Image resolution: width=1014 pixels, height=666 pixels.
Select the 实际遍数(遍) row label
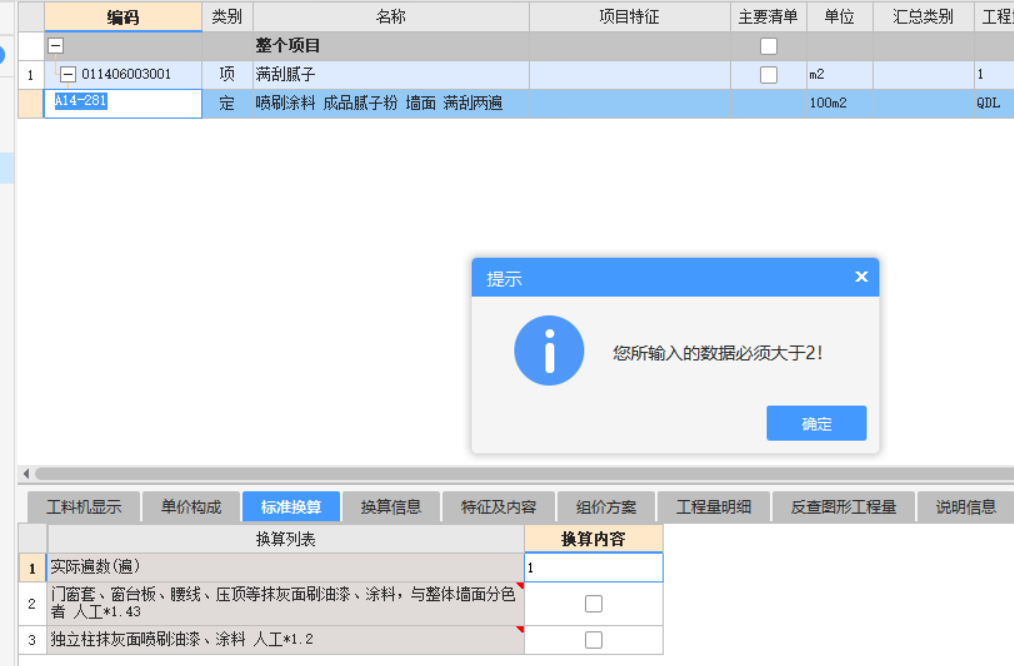[285, 567]
